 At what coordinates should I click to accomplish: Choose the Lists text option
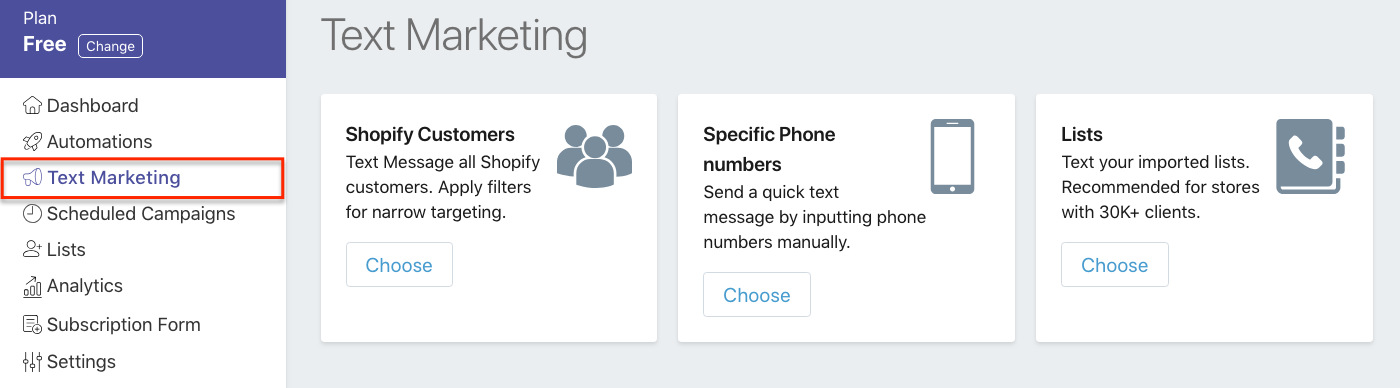(x=1115, y=265)
